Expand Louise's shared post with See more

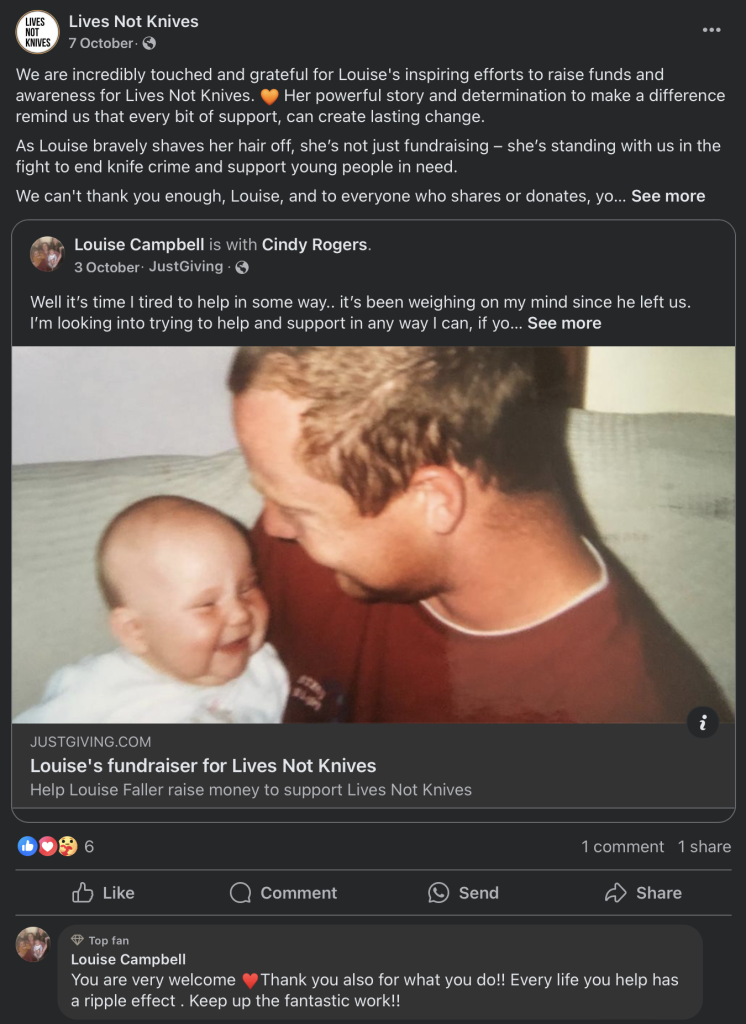(x=564, y=323)
